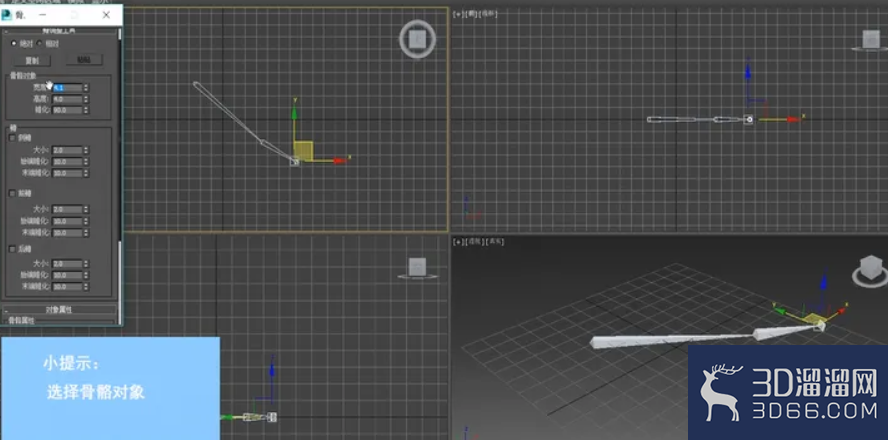Click the 末端锥化 field under 后鳍
The image size is (888, 440).
(x=67, y=287)
